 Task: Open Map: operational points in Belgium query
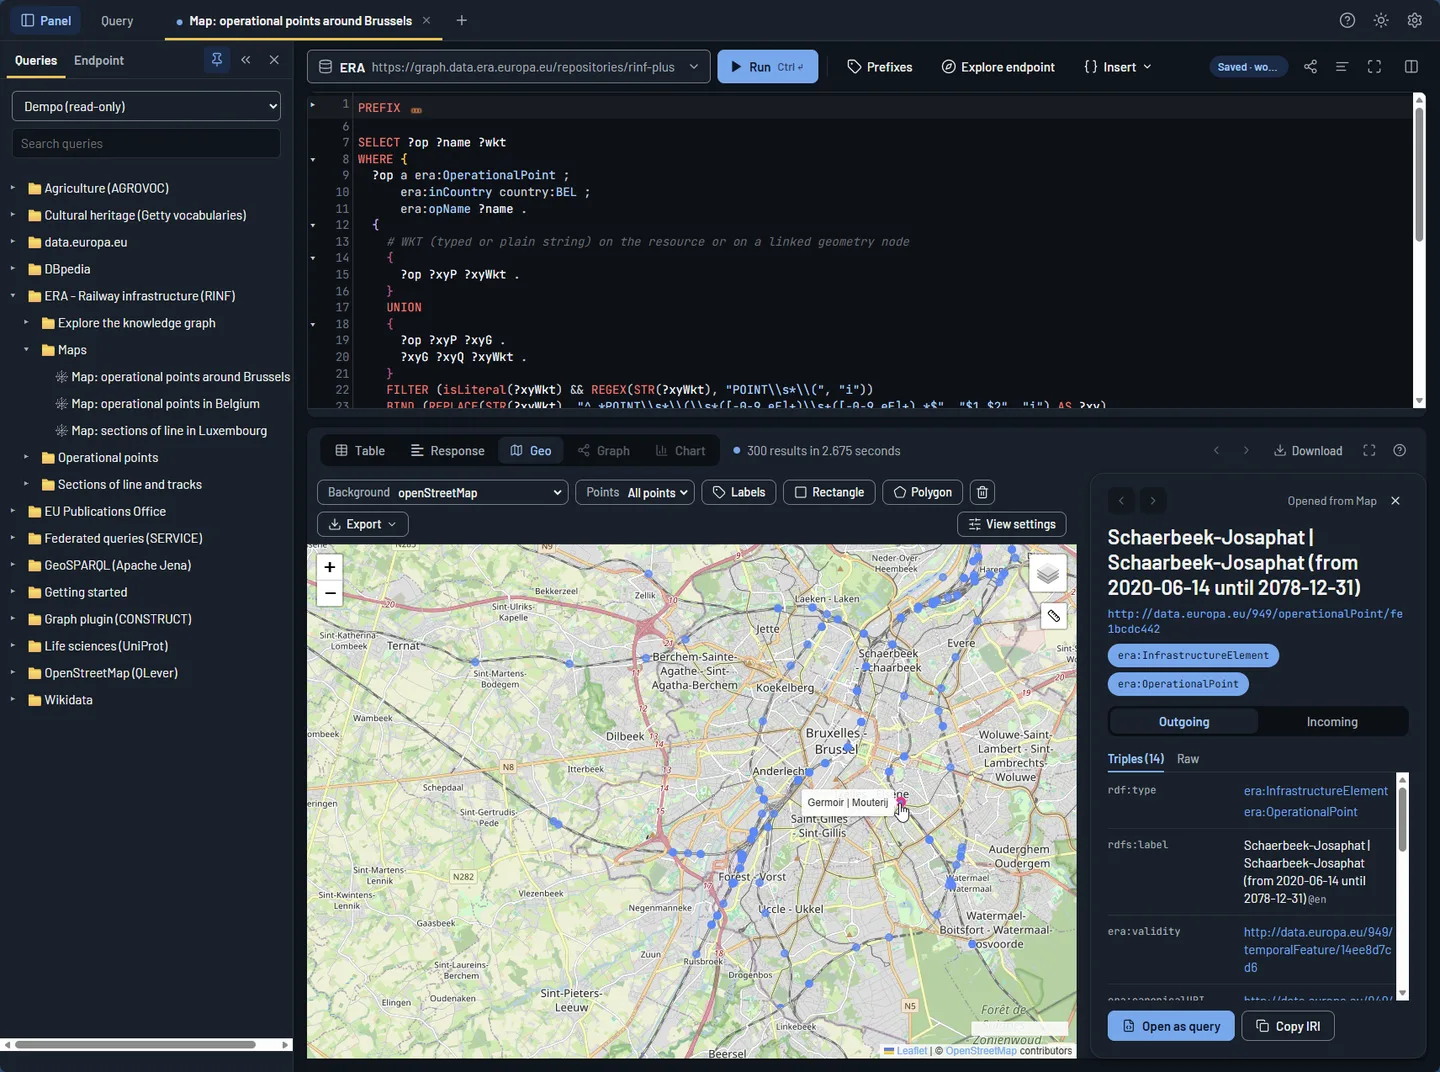click(165, 404)
